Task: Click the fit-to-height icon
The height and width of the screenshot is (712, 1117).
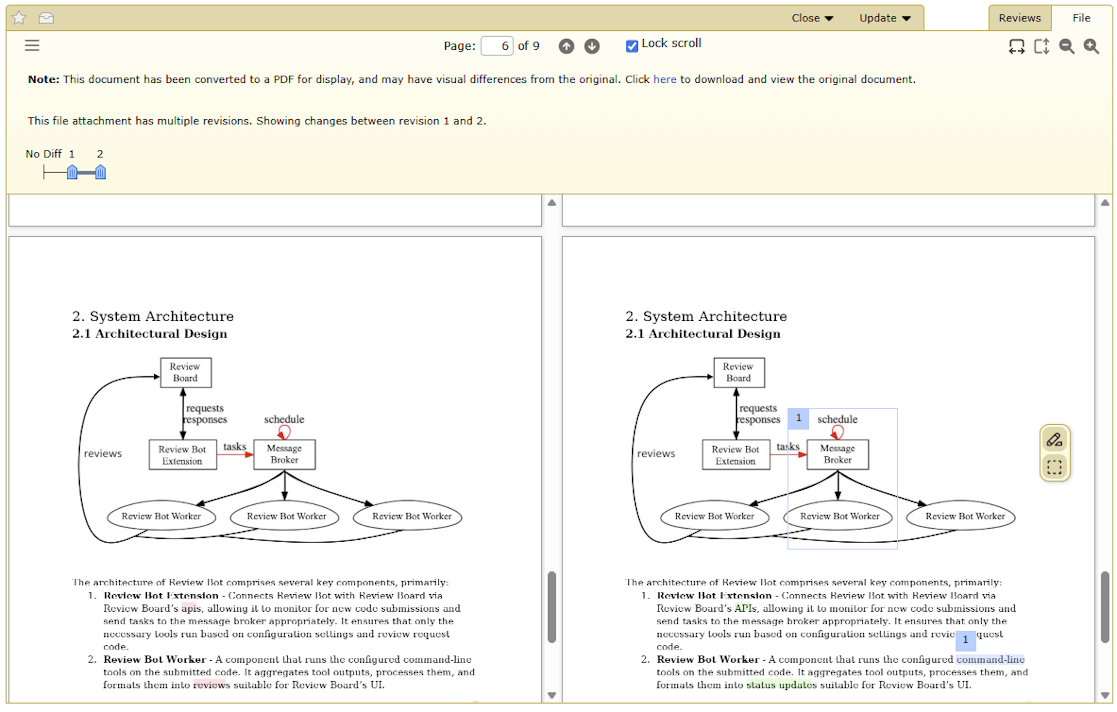Action: click(x=1041, y=46)
